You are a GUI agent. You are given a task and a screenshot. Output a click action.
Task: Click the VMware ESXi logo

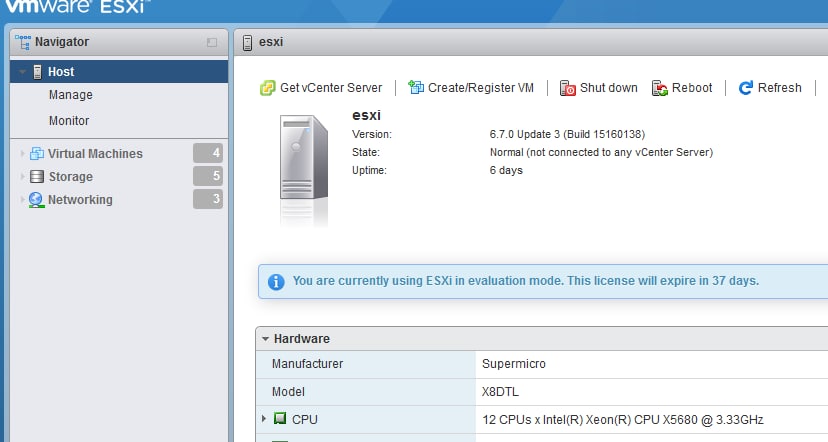[77, 6]
